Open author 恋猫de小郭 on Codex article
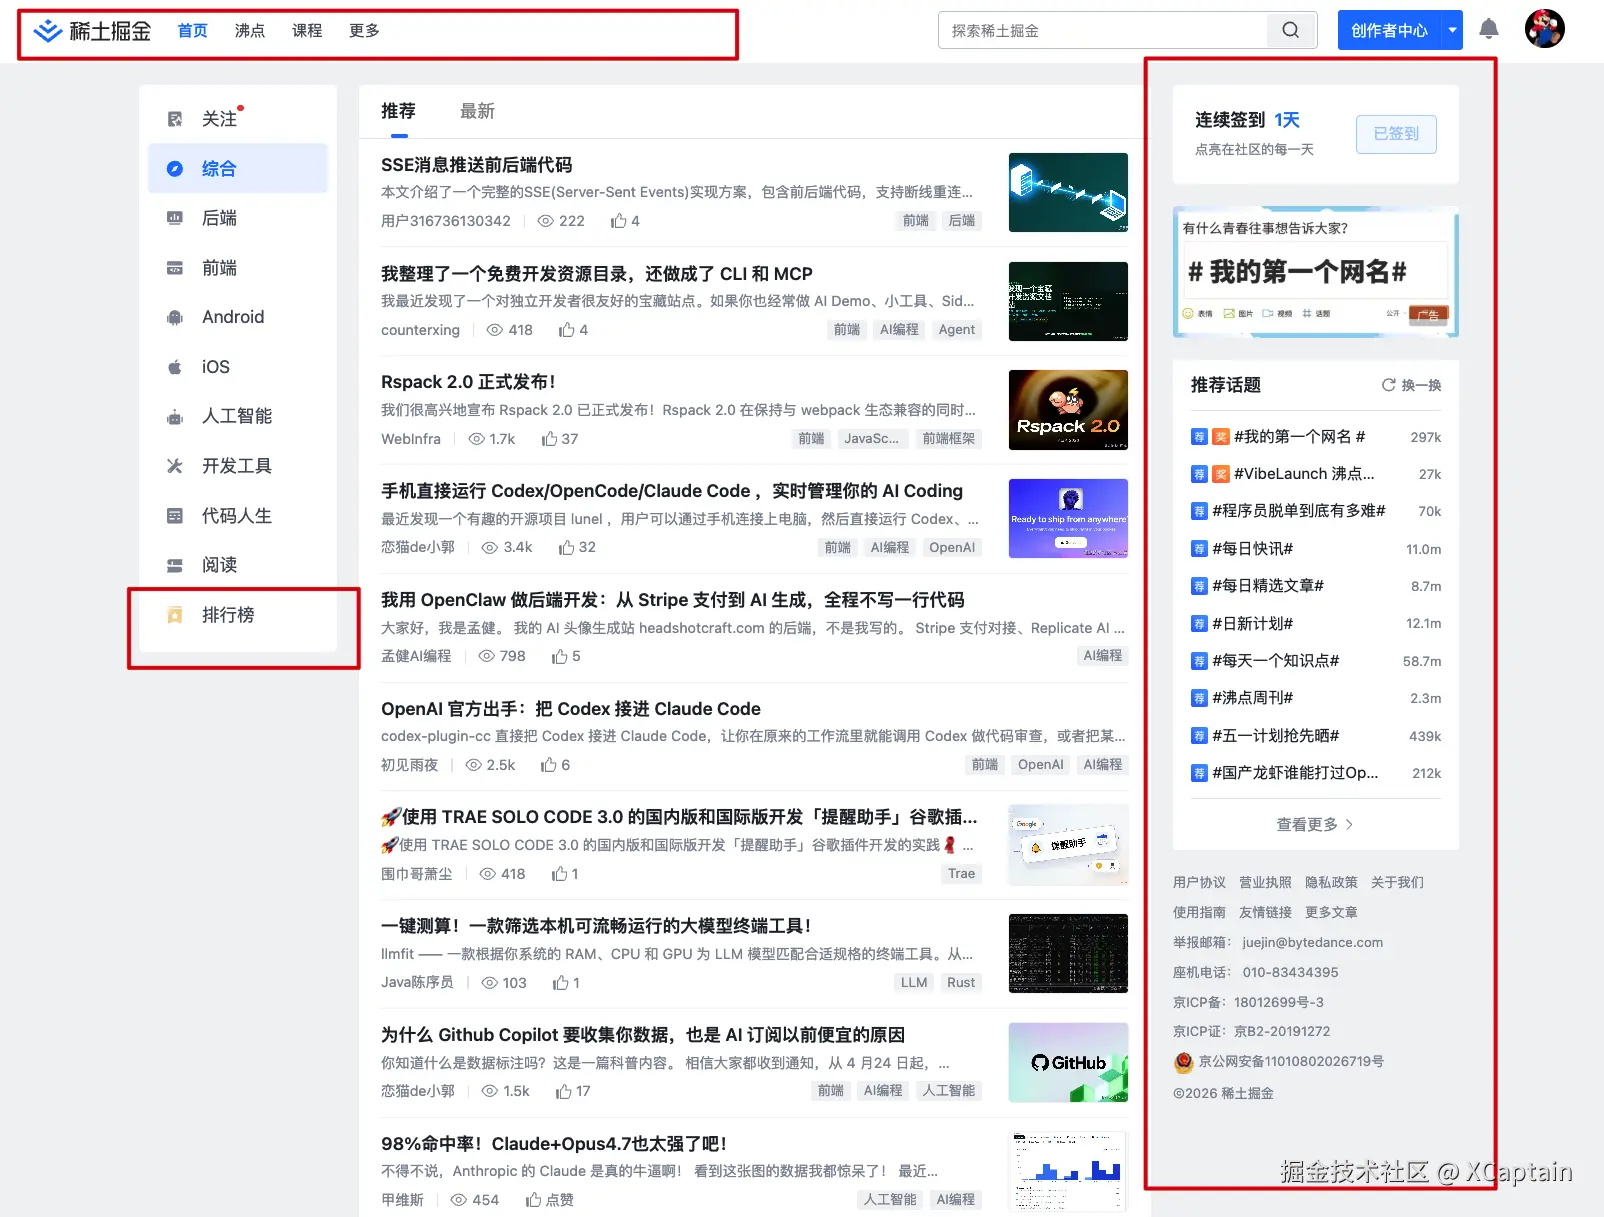Screen dimensions: 1604x1217 (x=418, y=547)
